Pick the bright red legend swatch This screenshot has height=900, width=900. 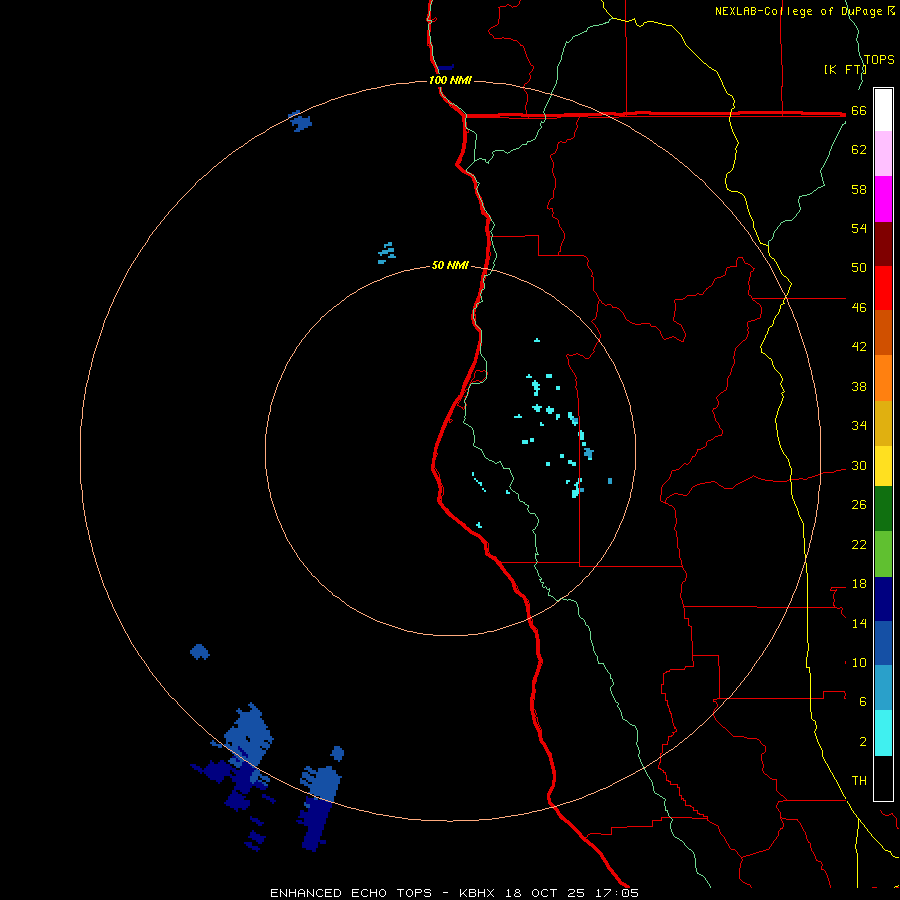(x=883, y=288)
